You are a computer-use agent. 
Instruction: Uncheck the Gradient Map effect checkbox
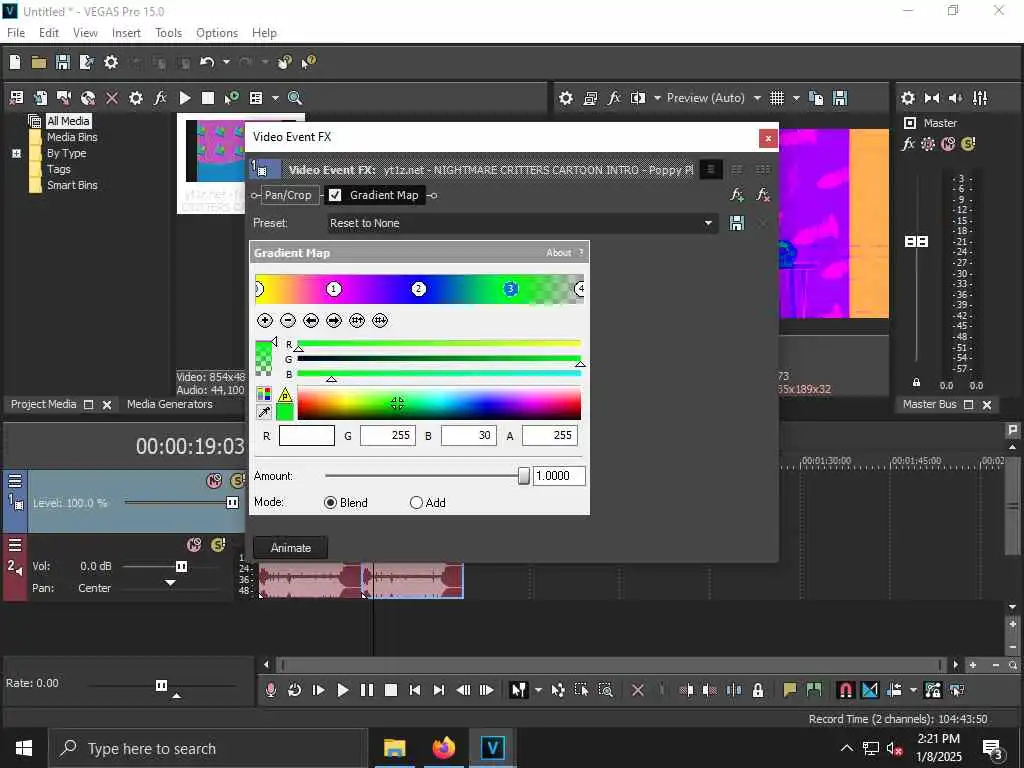tap(335, 195)
